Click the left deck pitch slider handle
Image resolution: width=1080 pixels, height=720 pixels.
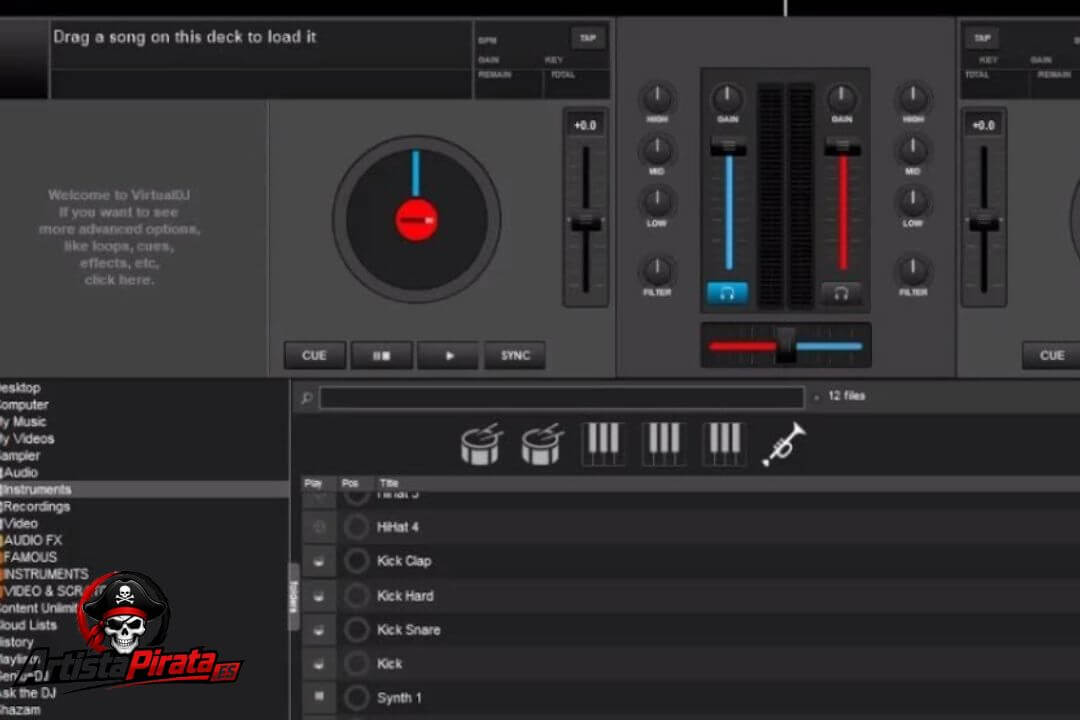585,223
